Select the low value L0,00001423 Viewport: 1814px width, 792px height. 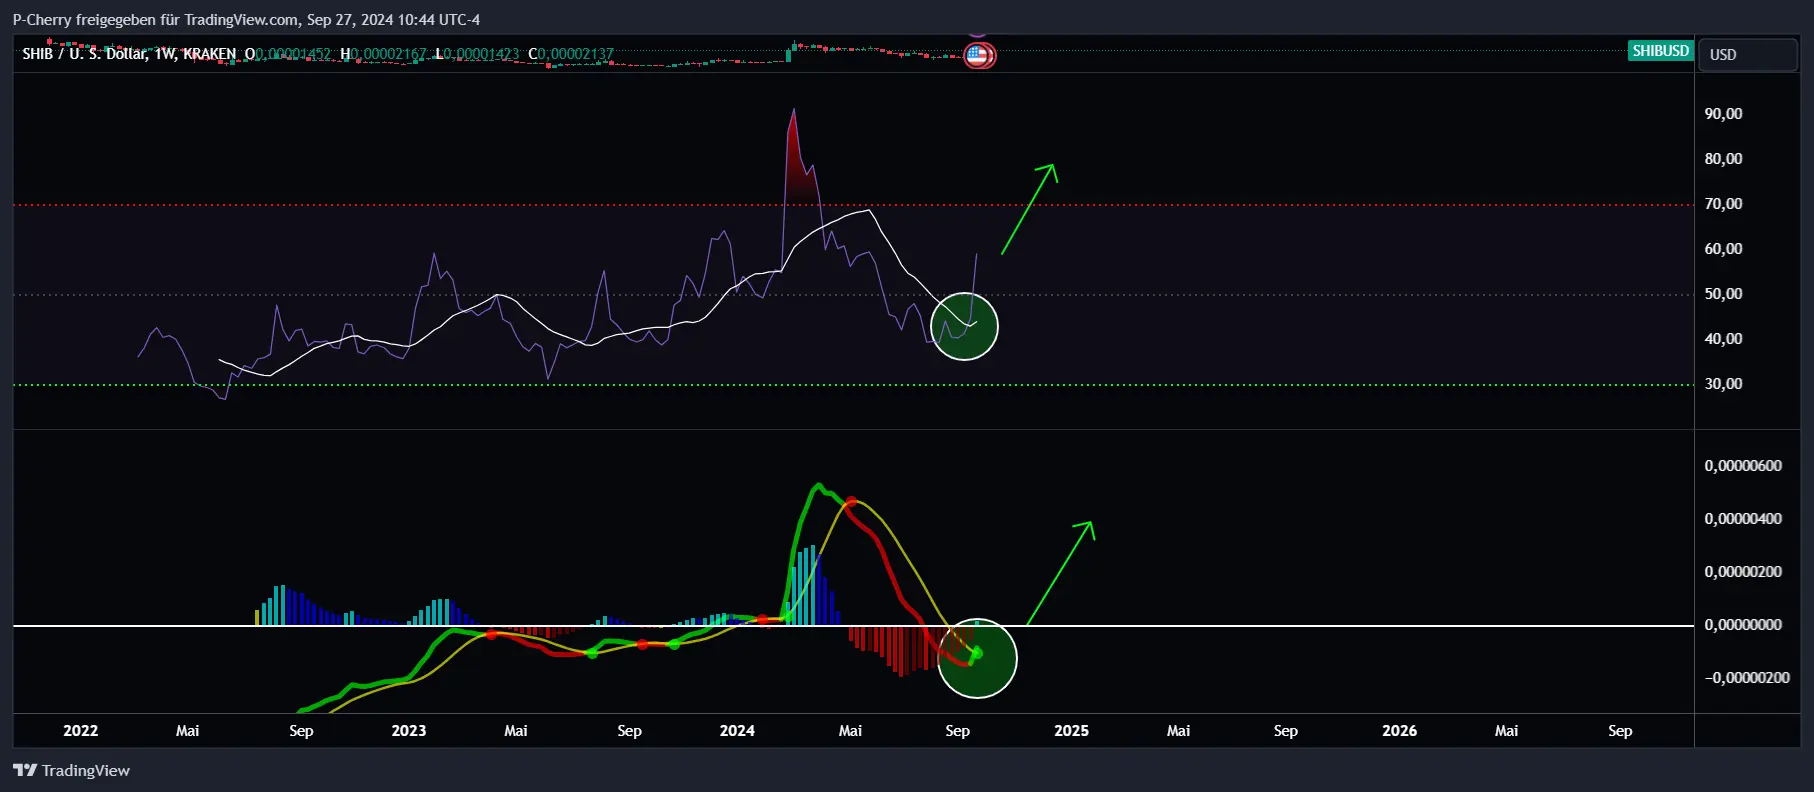pos(477,54)
